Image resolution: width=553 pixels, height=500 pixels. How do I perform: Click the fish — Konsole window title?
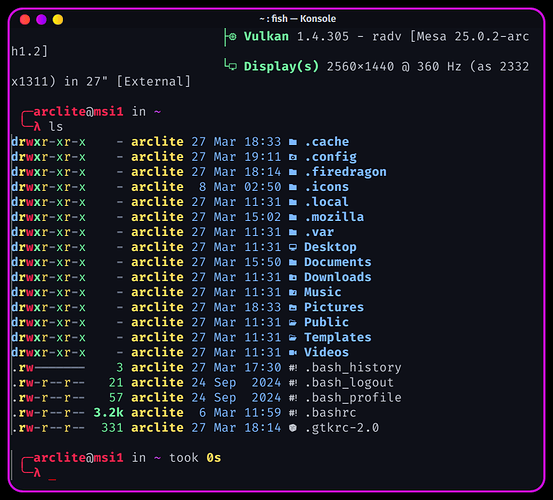(x=298, y=19)
